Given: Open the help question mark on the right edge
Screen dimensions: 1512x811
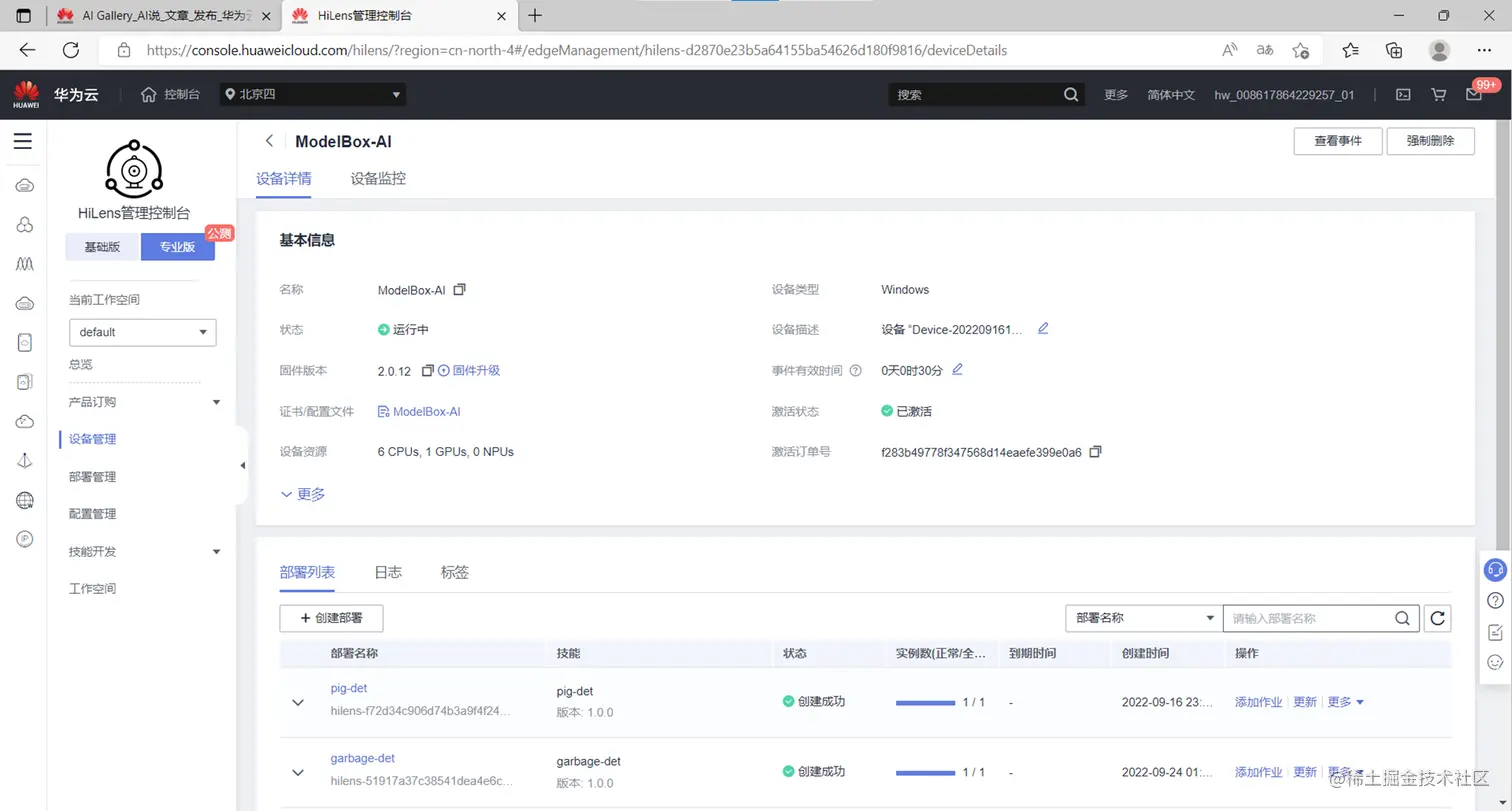Looking at the screenshot, I should [1496, 600].
